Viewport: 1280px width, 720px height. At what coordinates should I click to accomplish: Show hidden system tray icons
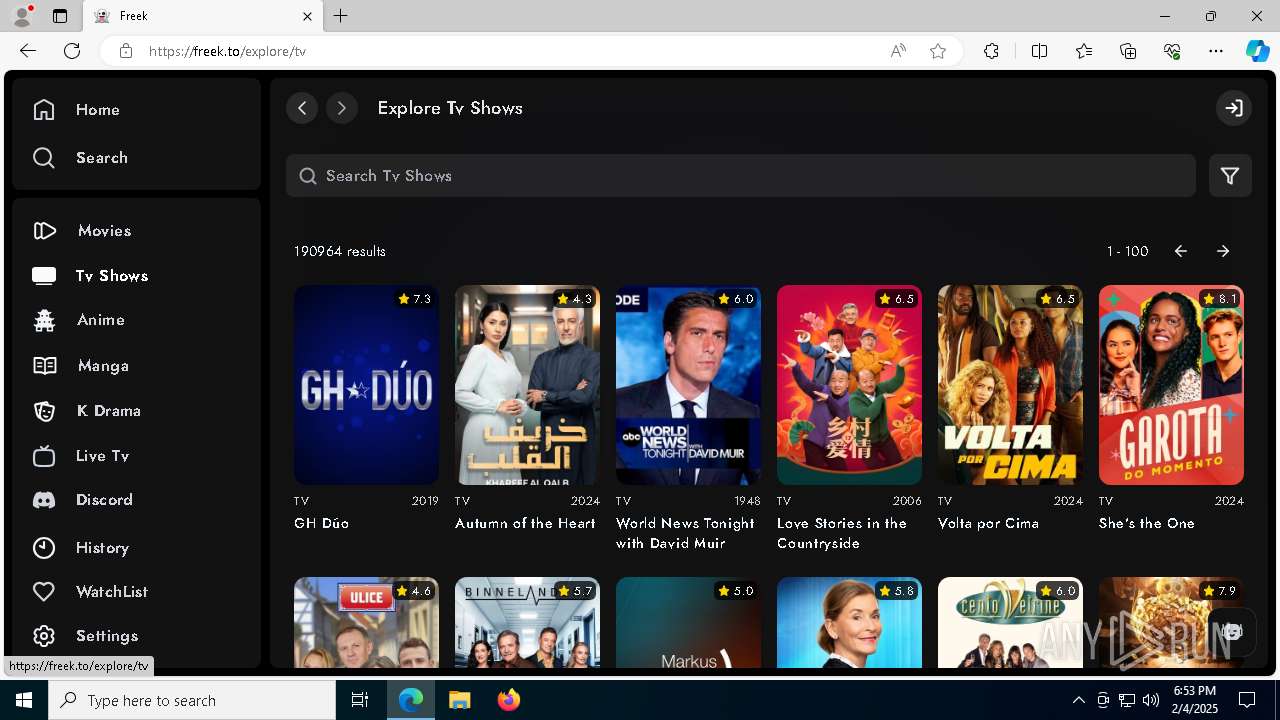tap(1078, 700)
